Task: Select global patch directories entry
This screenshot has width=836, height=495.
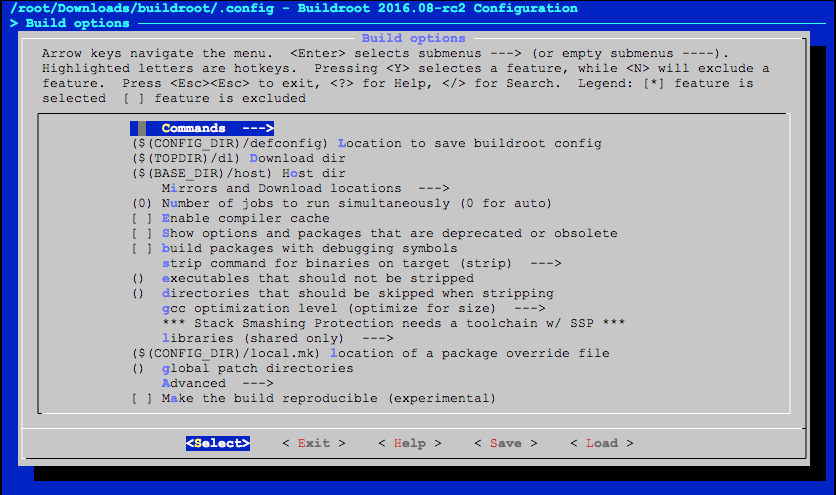Action: [243, 368]
